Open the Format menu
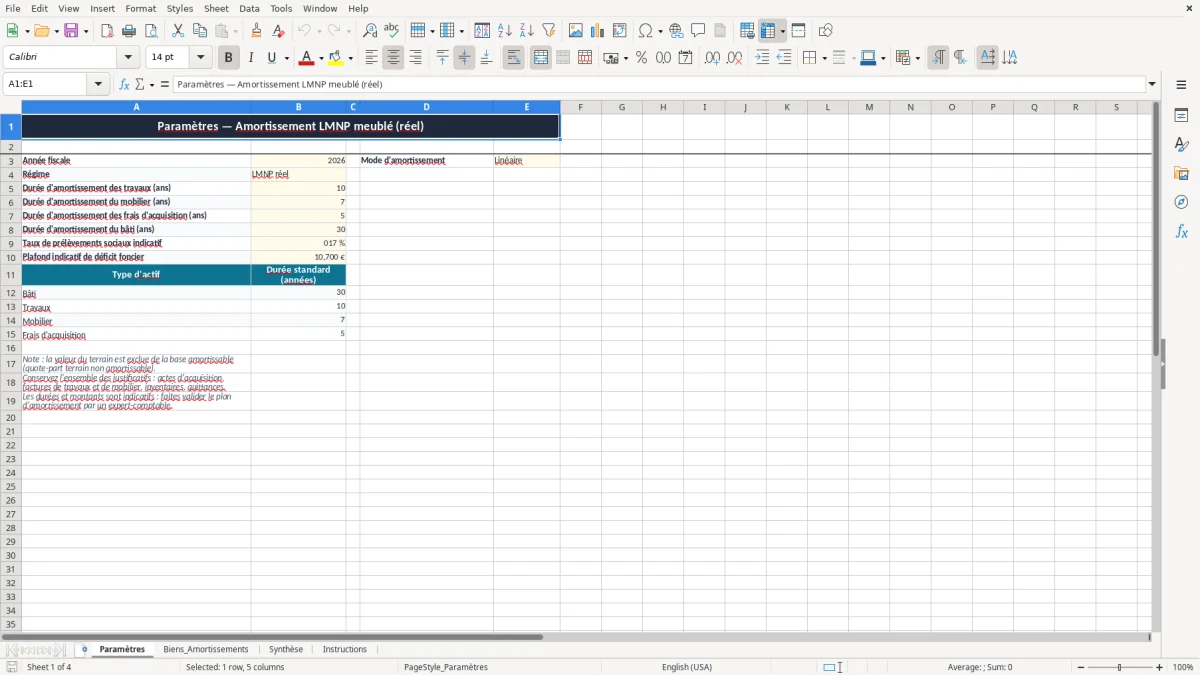Viewport: 1200px width, 675px height. [141, 8]
